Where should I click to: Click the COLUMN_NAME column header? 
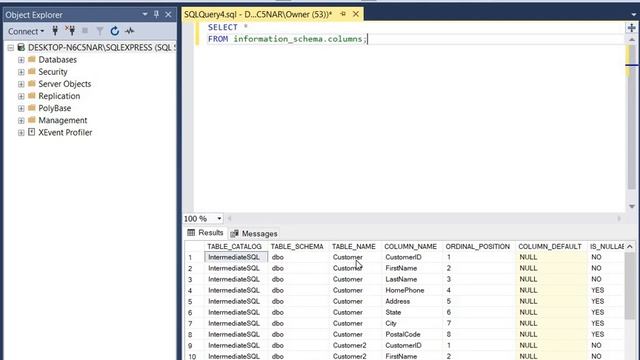click(410, 247)
